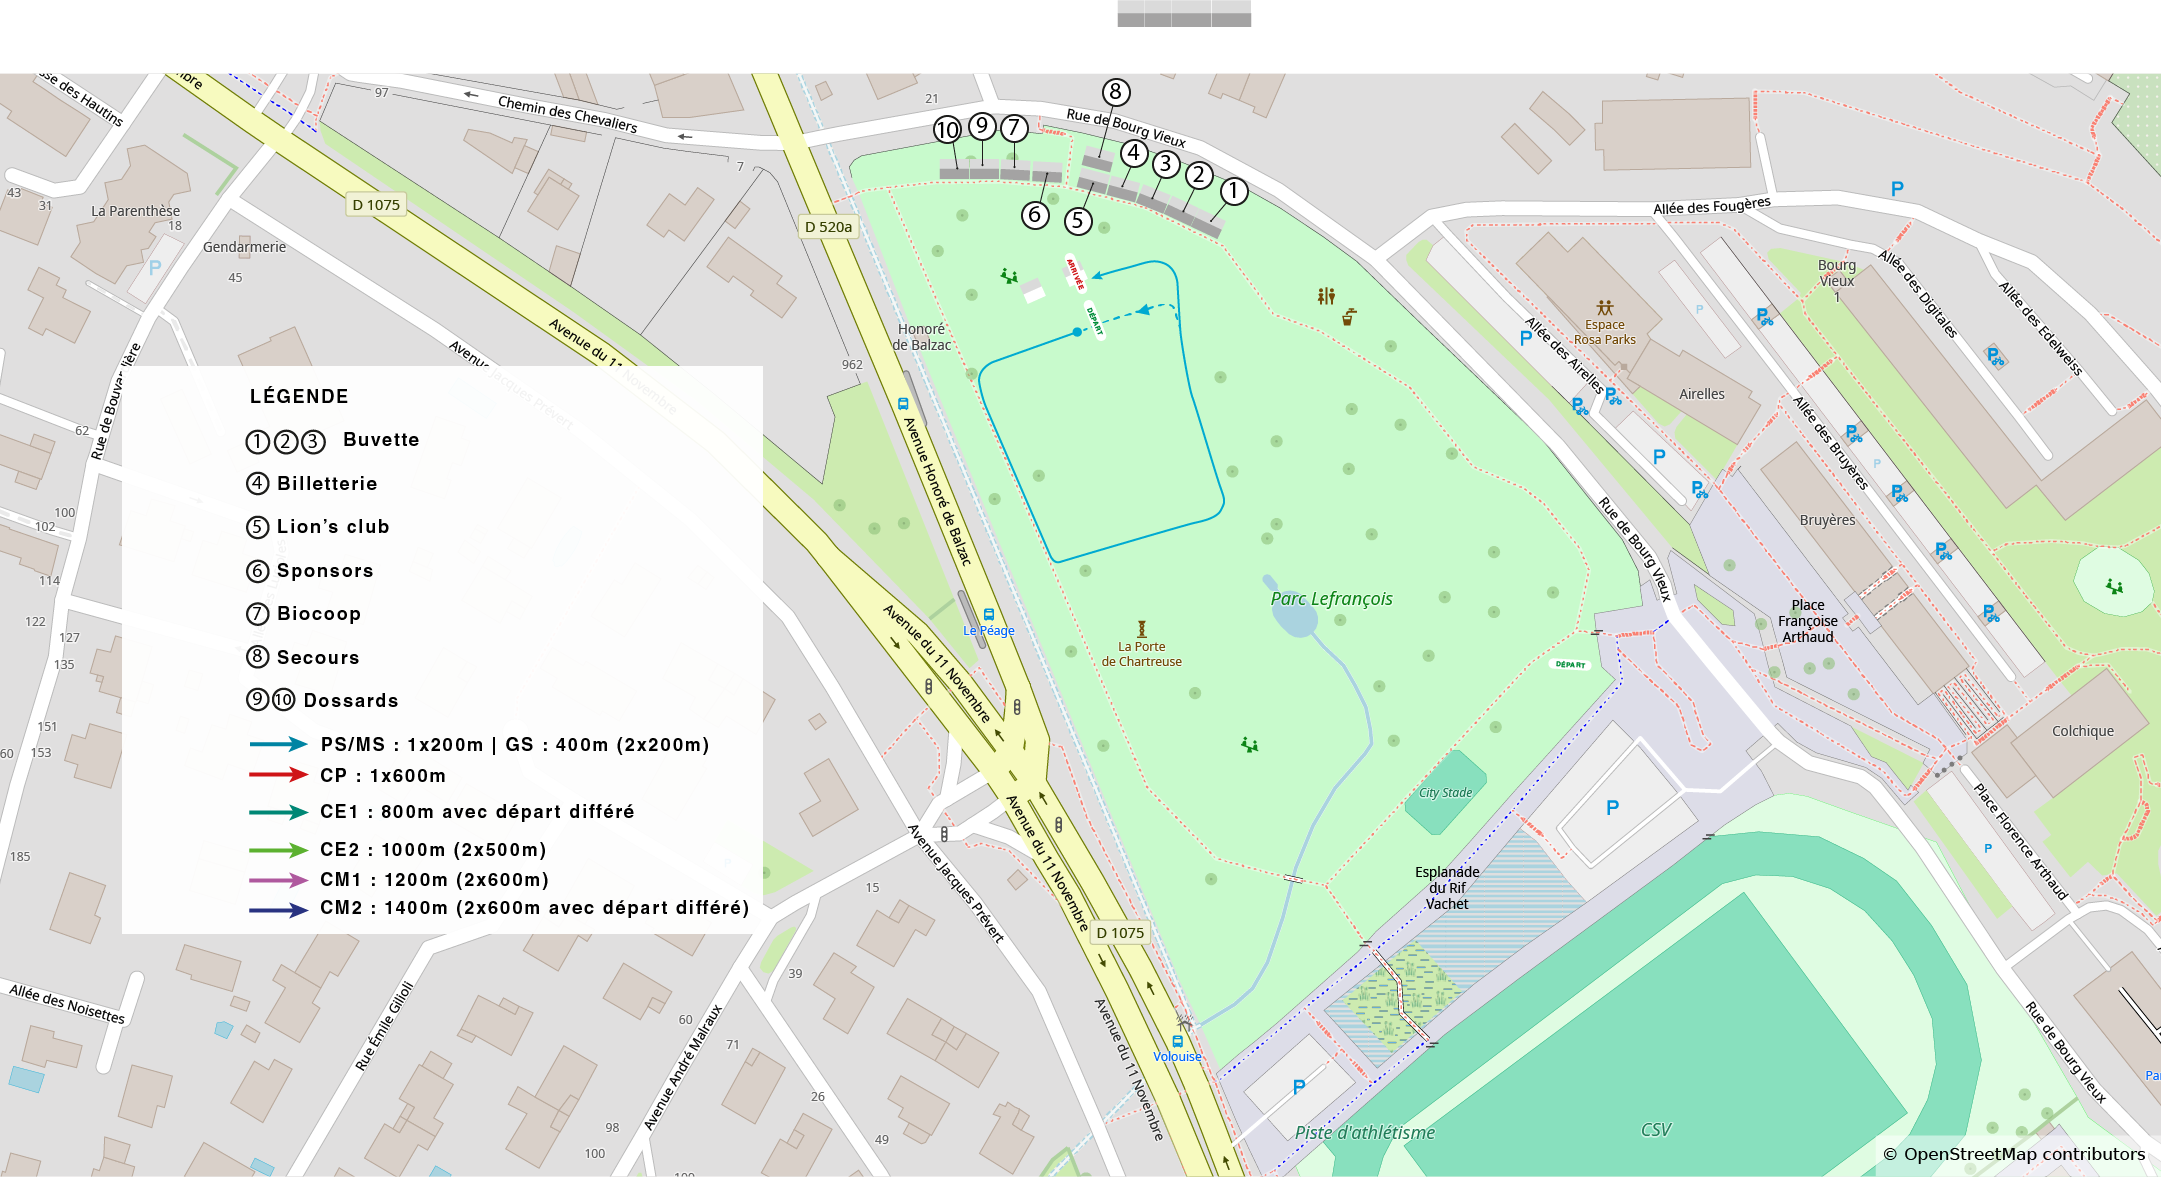This screenshot has height=1177, width=2161.
Task: Select the number 1 Buvette marker on the map
Action: tap(1234, 191)
